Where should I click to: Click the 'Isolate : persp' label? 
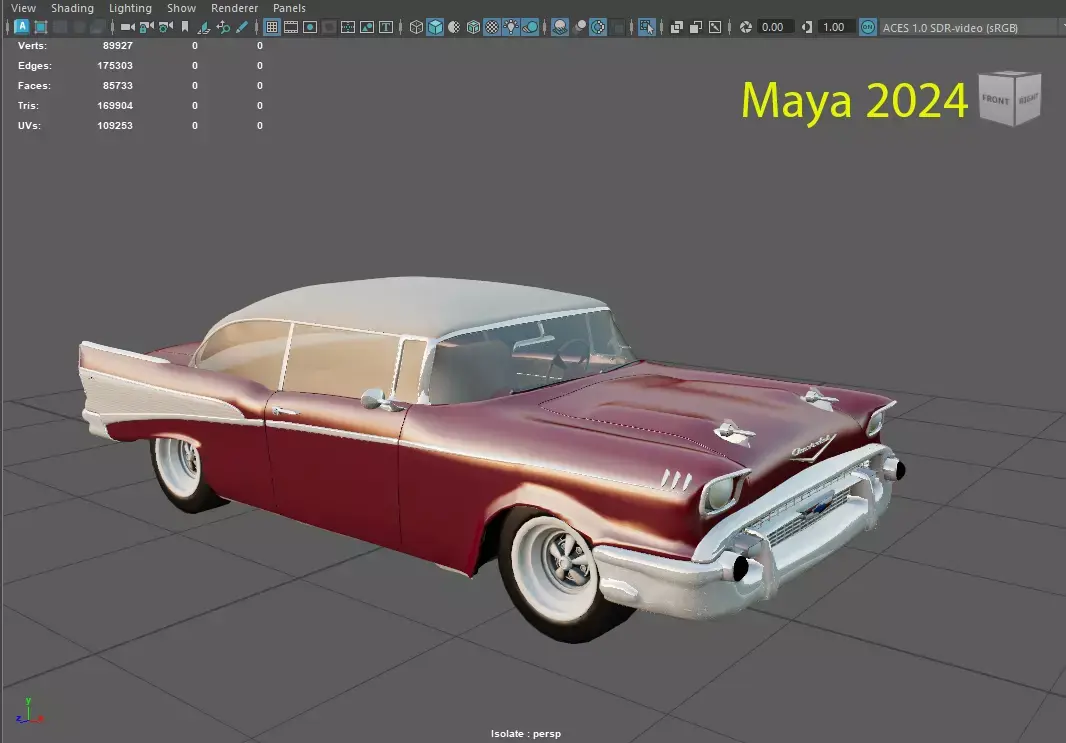click(x=526, y=733)
